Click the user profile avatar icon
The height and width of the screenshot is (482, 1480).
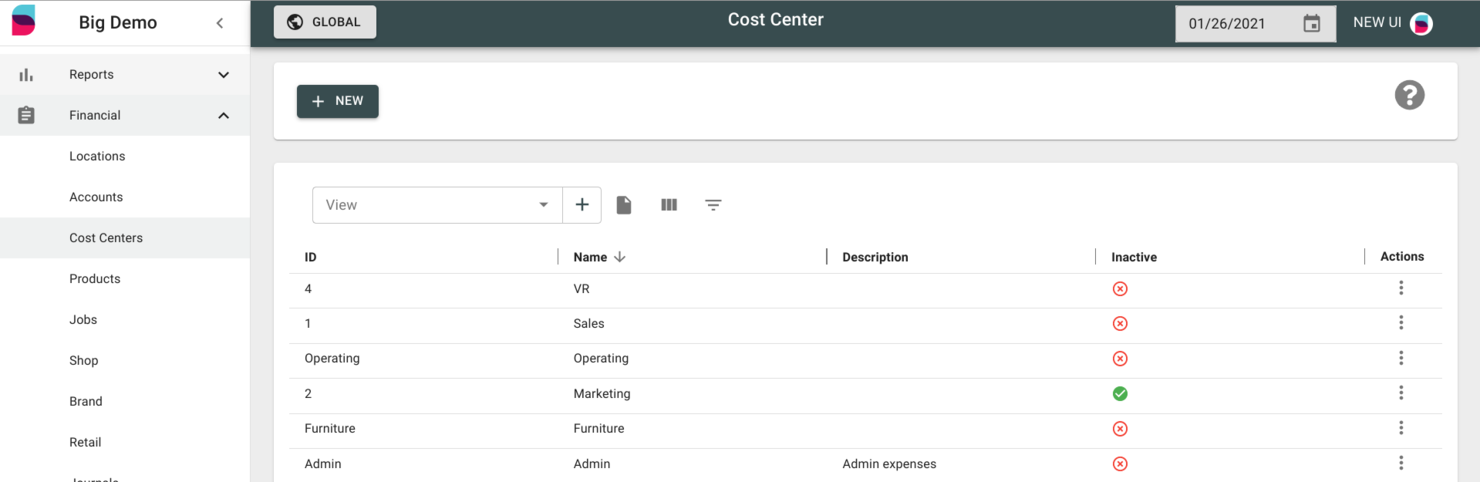click(x=1421, y=24)
